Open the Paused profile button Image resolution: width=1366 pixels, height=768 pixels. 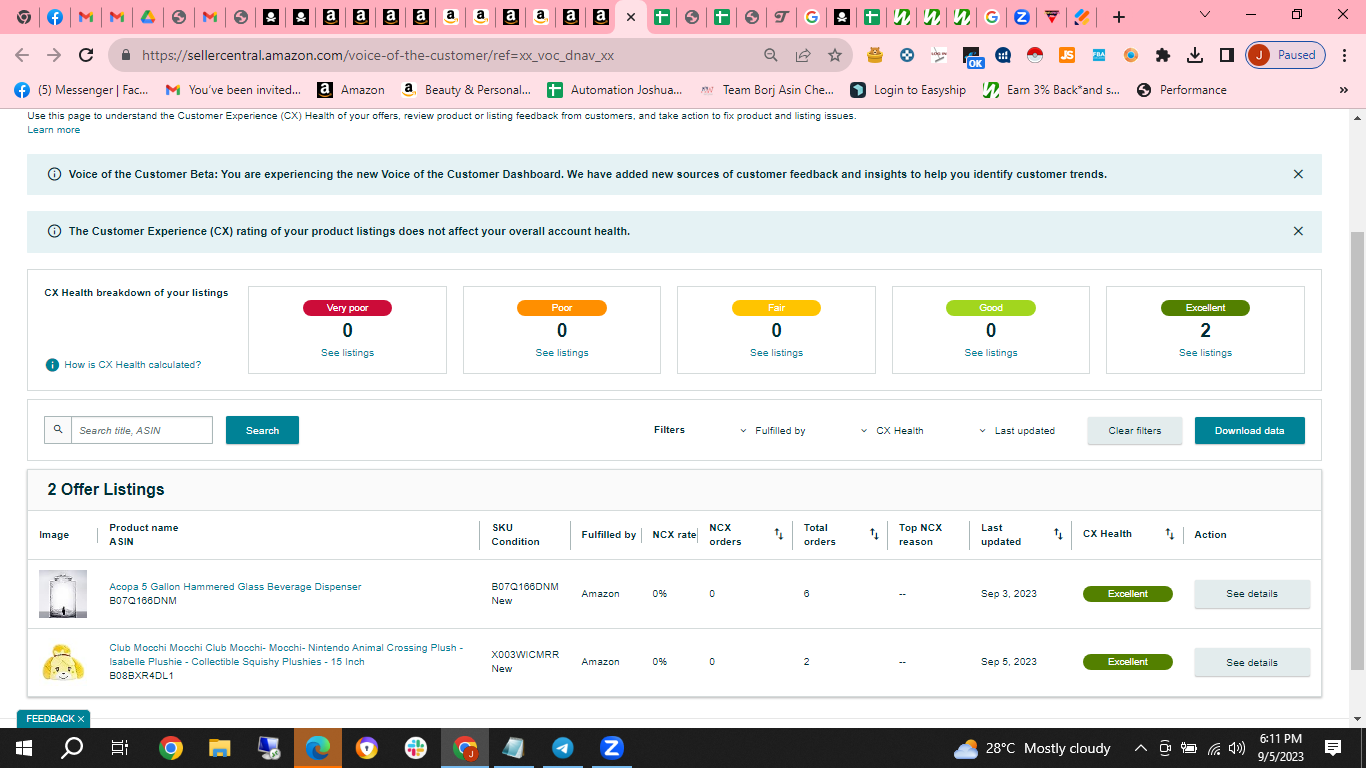click(1286, 55)
